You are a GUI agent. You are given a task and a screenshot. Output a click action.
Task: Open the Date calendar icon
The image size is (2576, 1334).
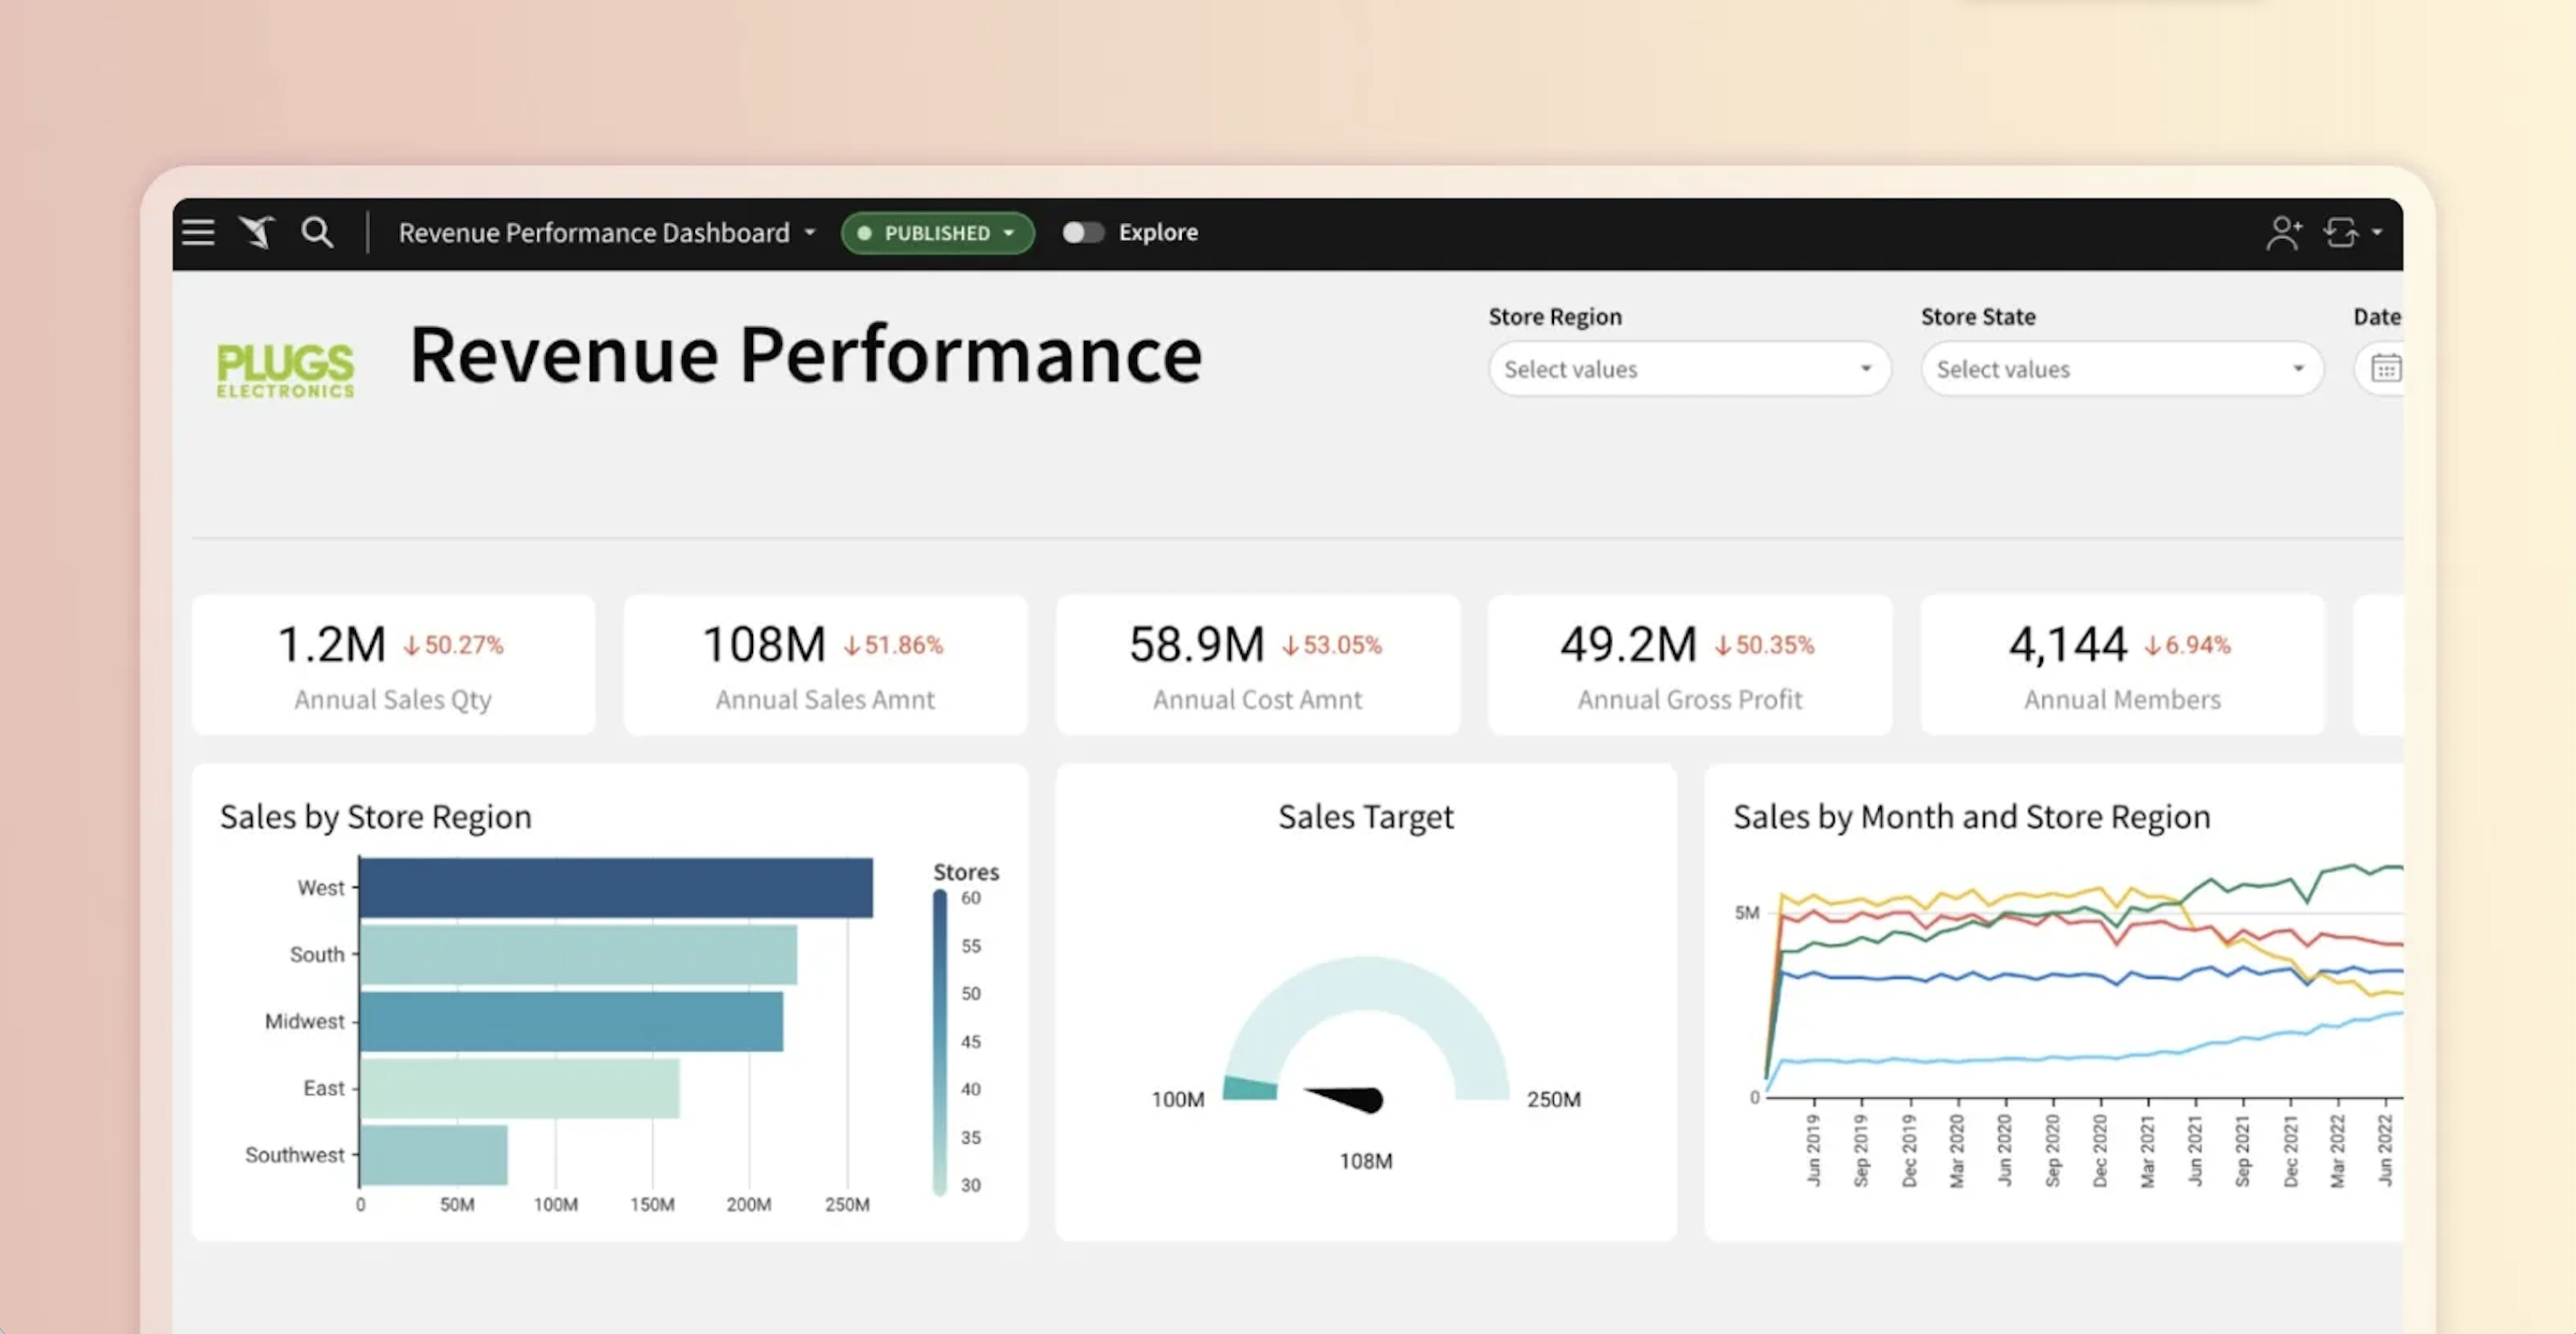pyautogui.click(x=2385, y=369)
